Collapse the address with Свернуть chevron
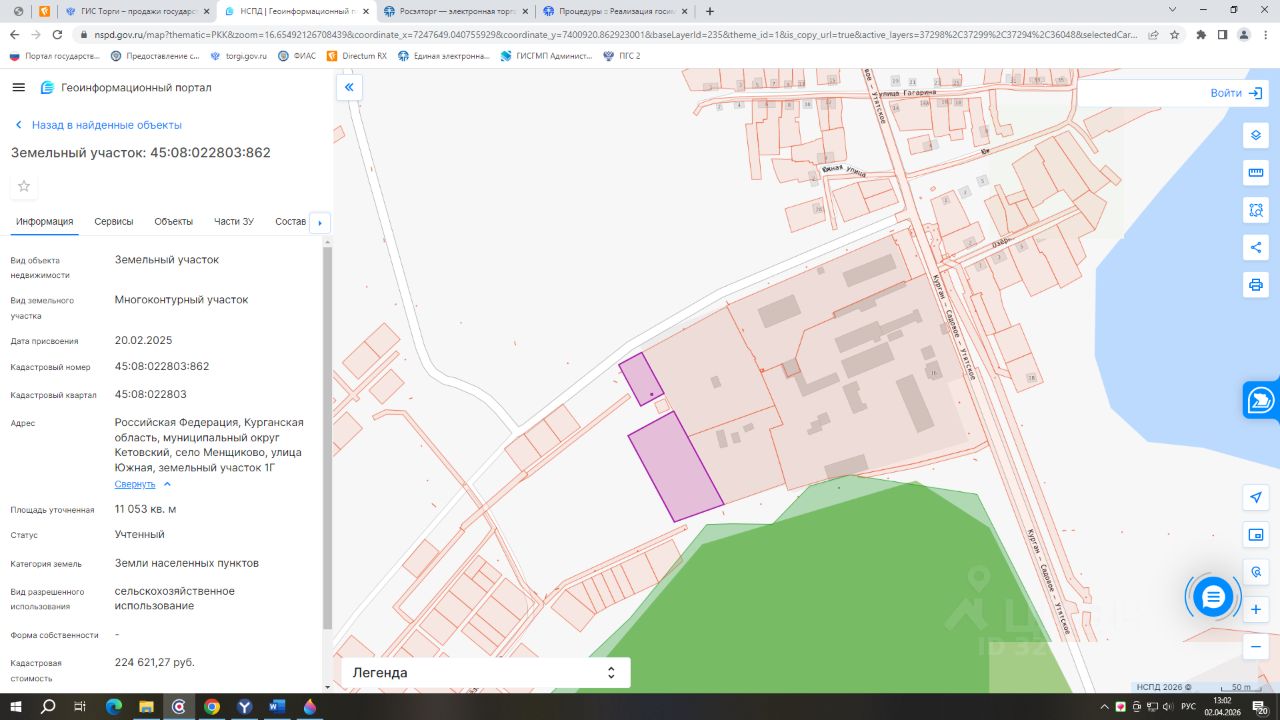1280x720 pixels. point(167,484)
